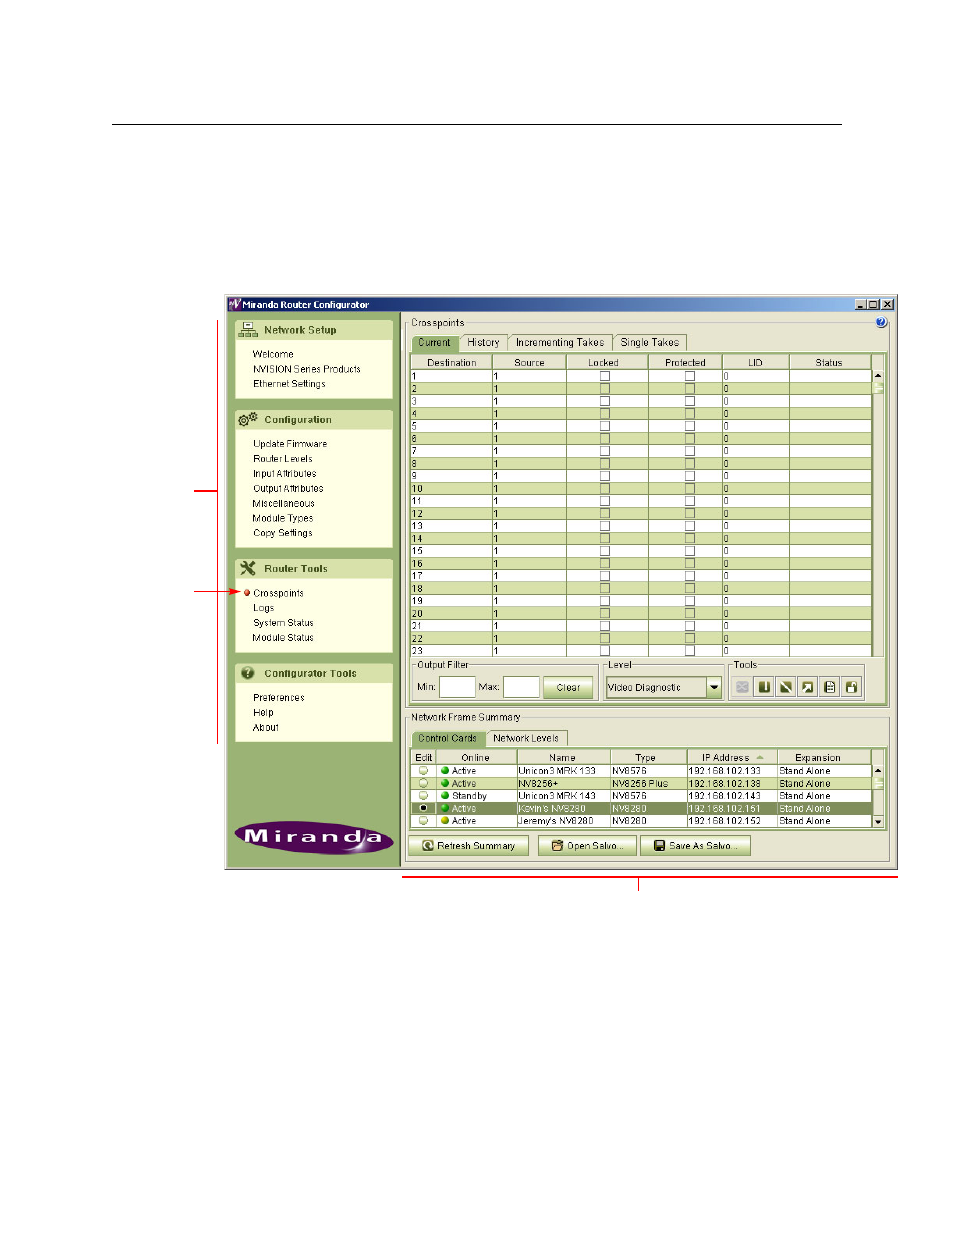Toggle Protected checkbox for destination 1
This screenshot has height=1235, width=954.
[x=689, y=376]
